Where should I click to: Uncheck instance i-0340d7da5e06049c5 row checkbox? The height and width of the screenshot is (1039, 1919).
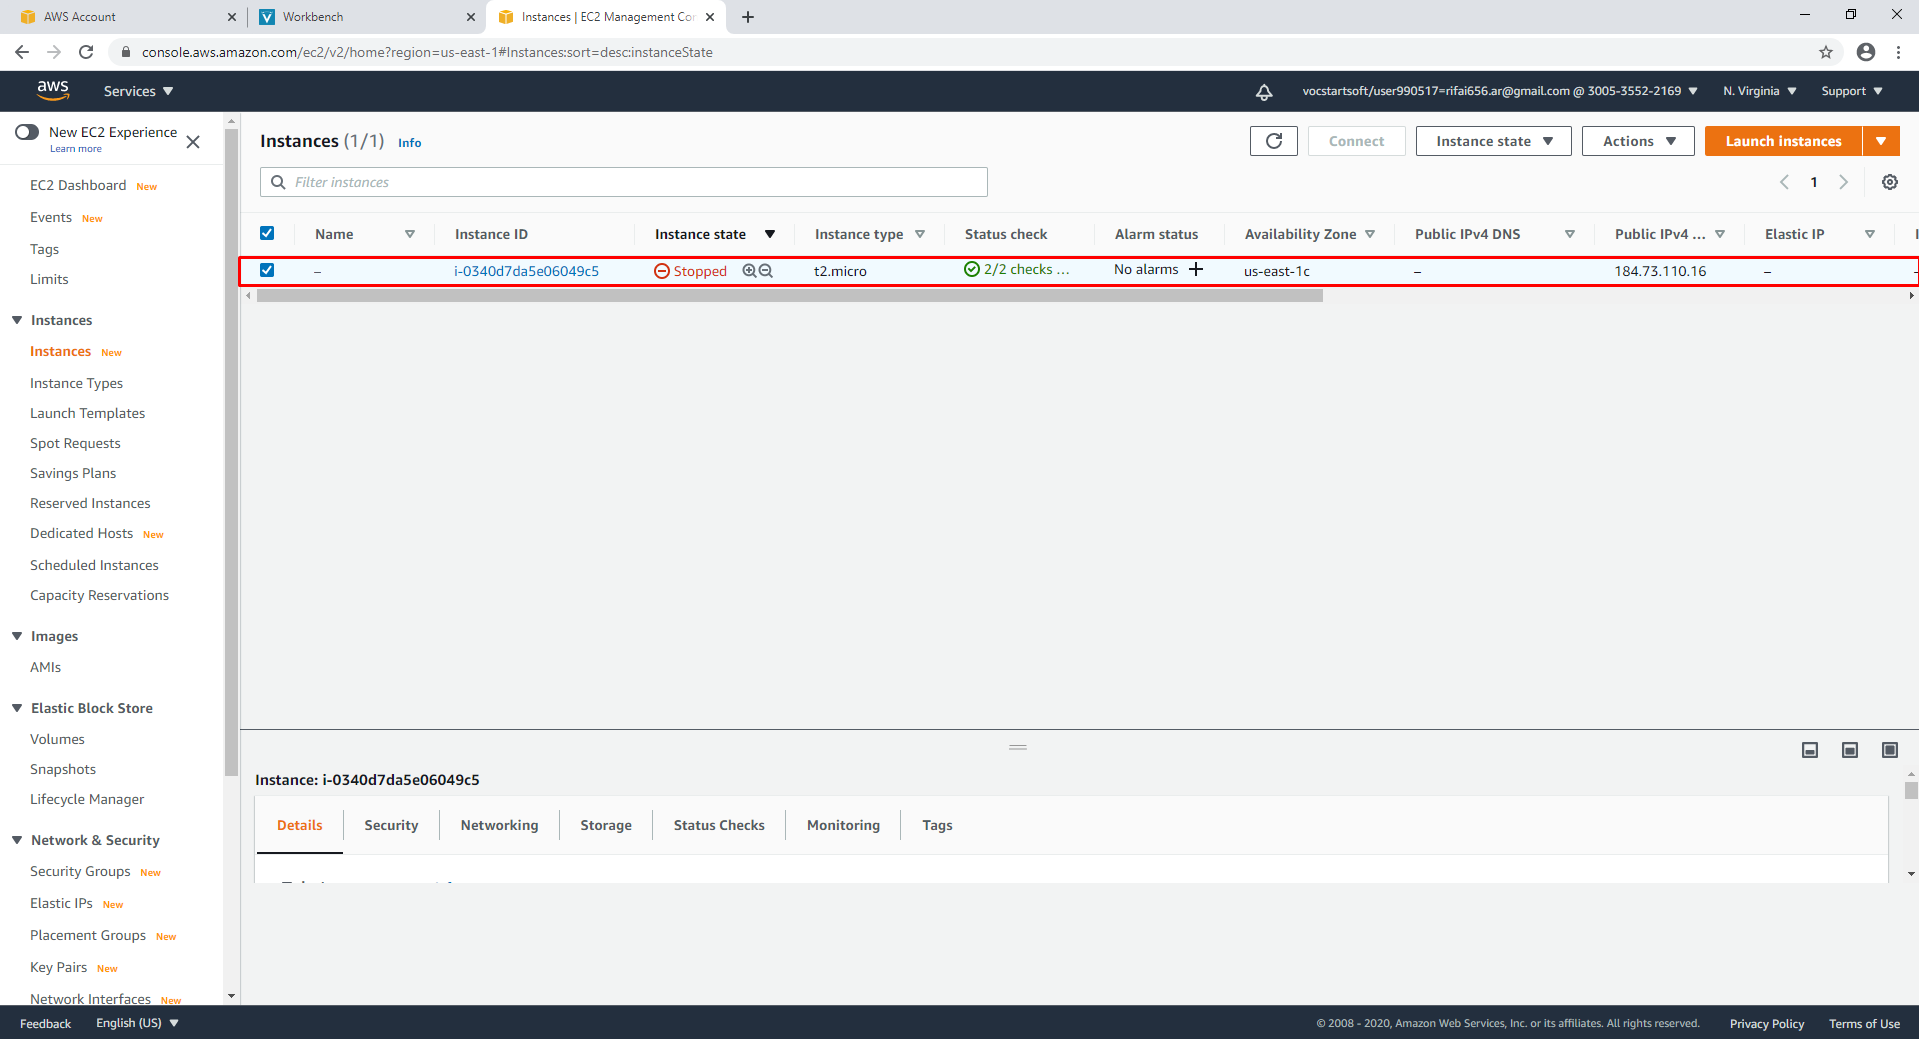click(x=267, y=270)
